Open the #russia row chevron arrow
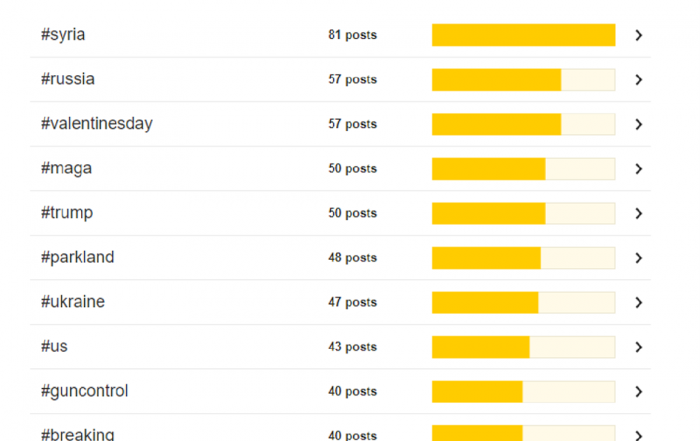This screenshot has width=700, height=441. click(639, 80)
